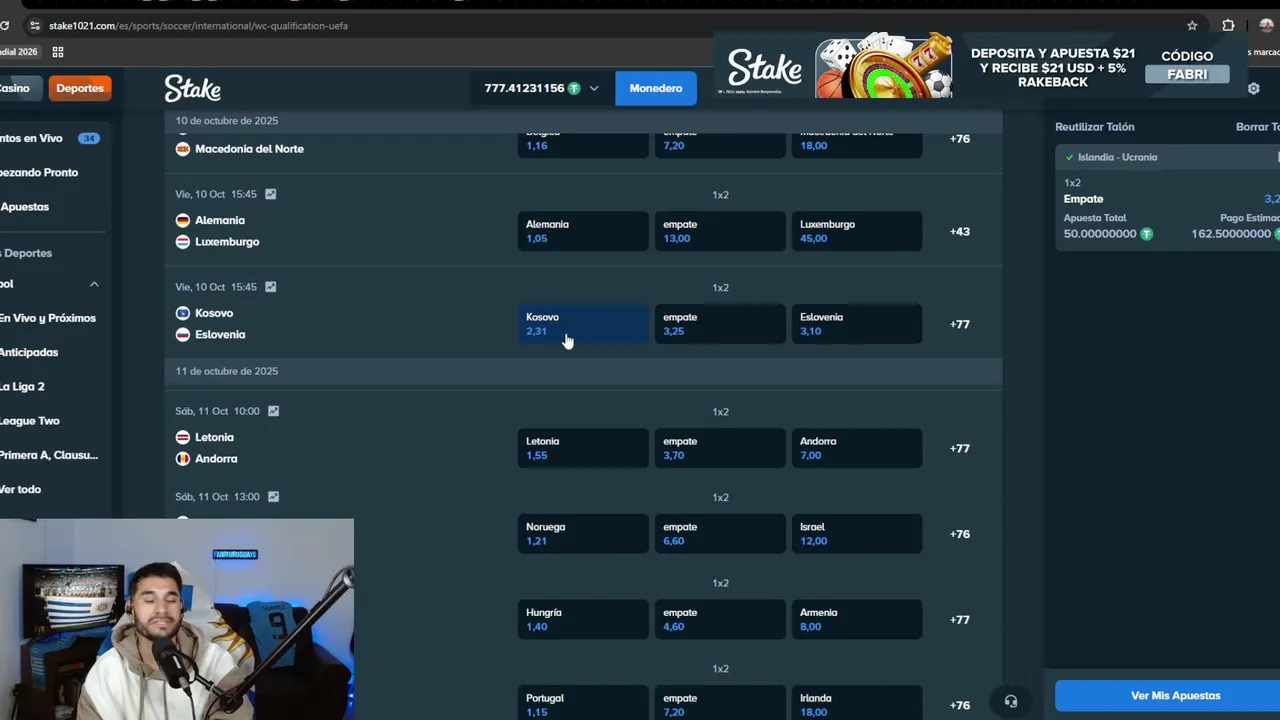Image resolution: width=1280 pixels, height=720 pixels.
Task: Click Borrar Todo in bet slip
Action: [x=1258, y=127]
